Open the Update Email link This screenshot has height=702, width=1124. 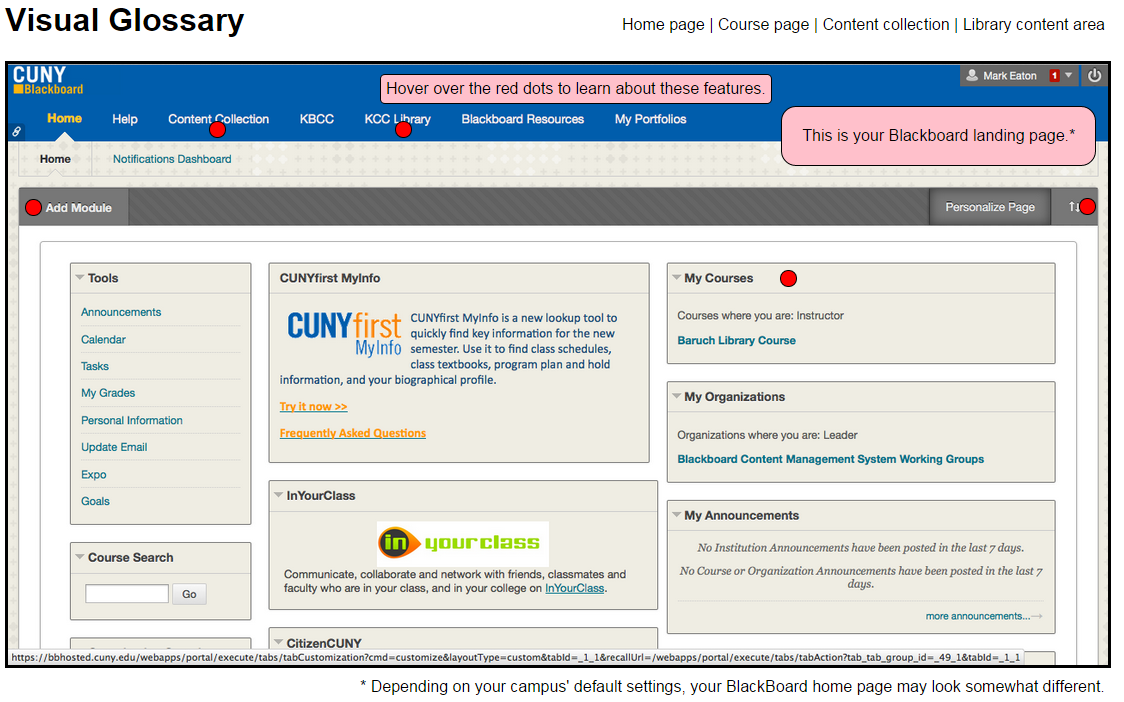tap(114, 447)
